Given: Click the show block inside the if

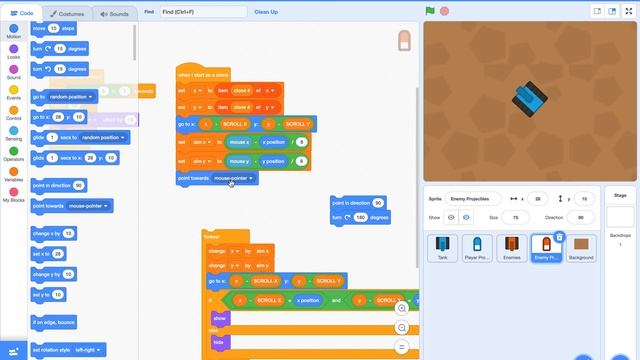Looking at the screenshot, I should (x=220, y=318).
